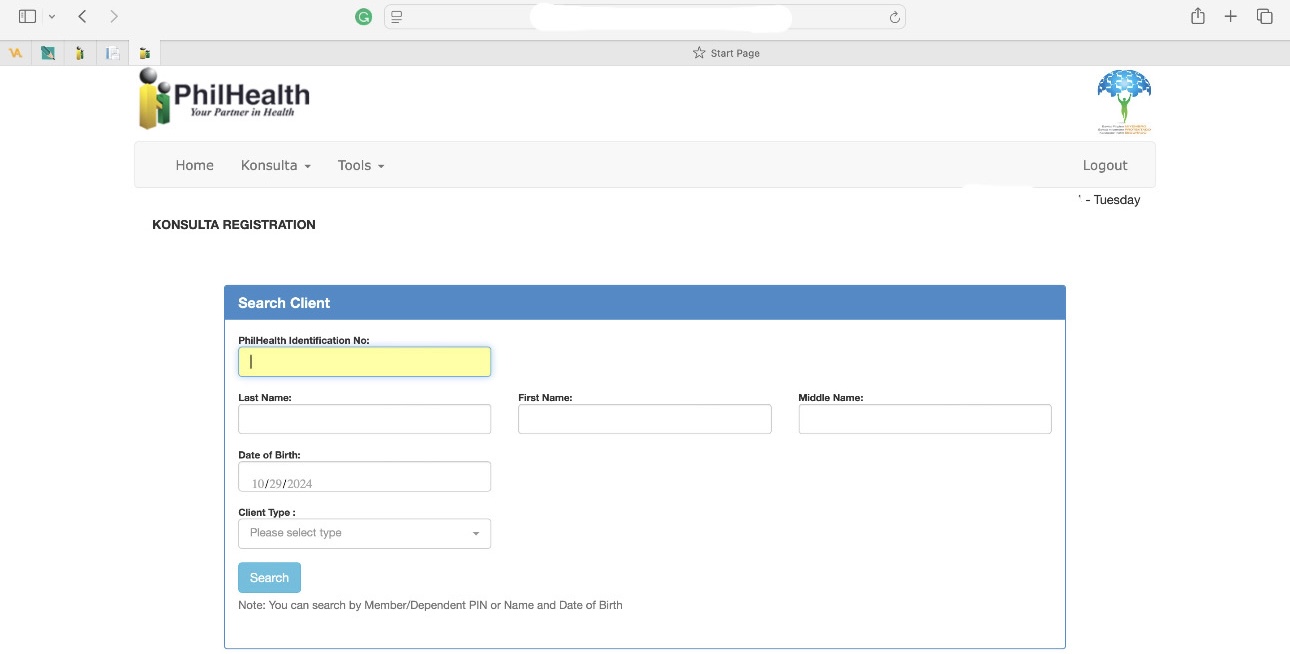Switch to the teal pencil pinned tab
Image resolution: width=1290 pixels, height=654 pixels.
click(47, 53)
